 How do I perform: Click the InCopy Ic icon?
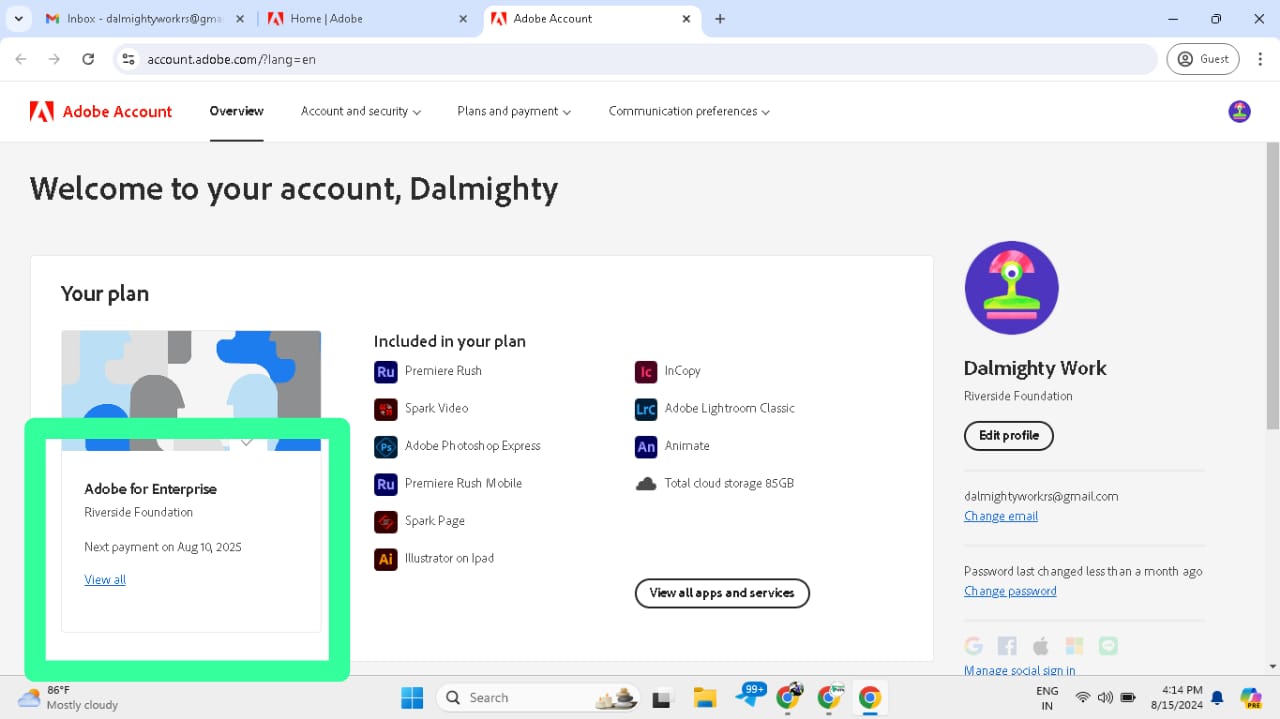click(646, 372)
